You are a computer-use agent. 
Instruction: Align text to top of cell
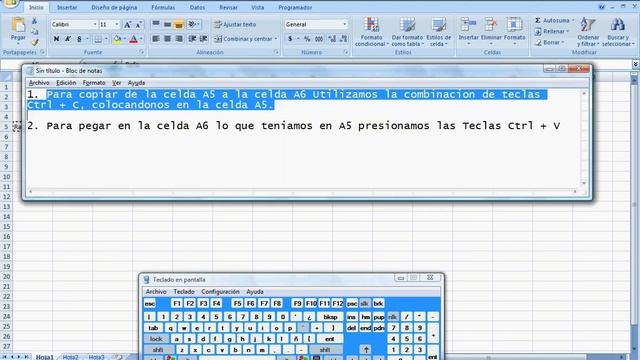pos(156,24)
